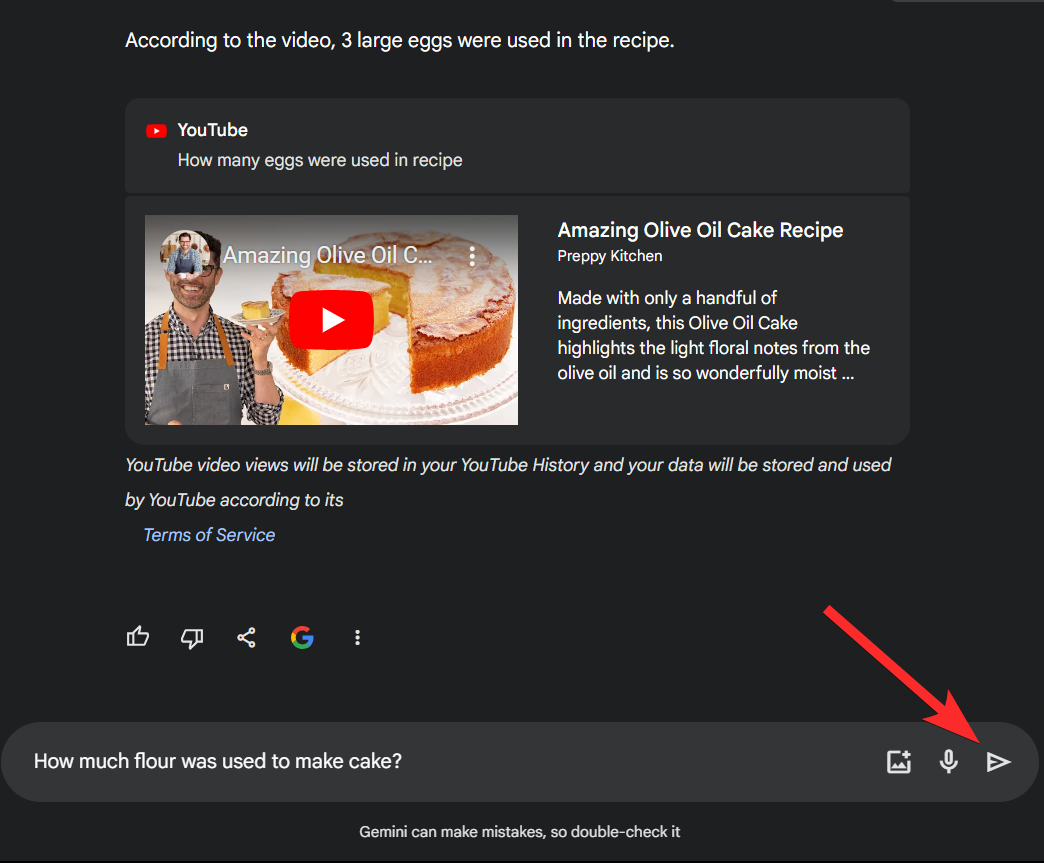The width and height of the screenshot is (1044, 863).
Task: Open more options below the response
Action: pos(357,637)
